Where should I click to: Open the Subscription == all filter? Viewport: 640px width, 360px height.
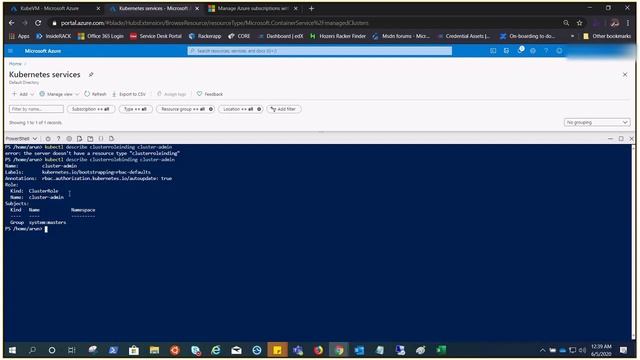click(x=91, y=109)
